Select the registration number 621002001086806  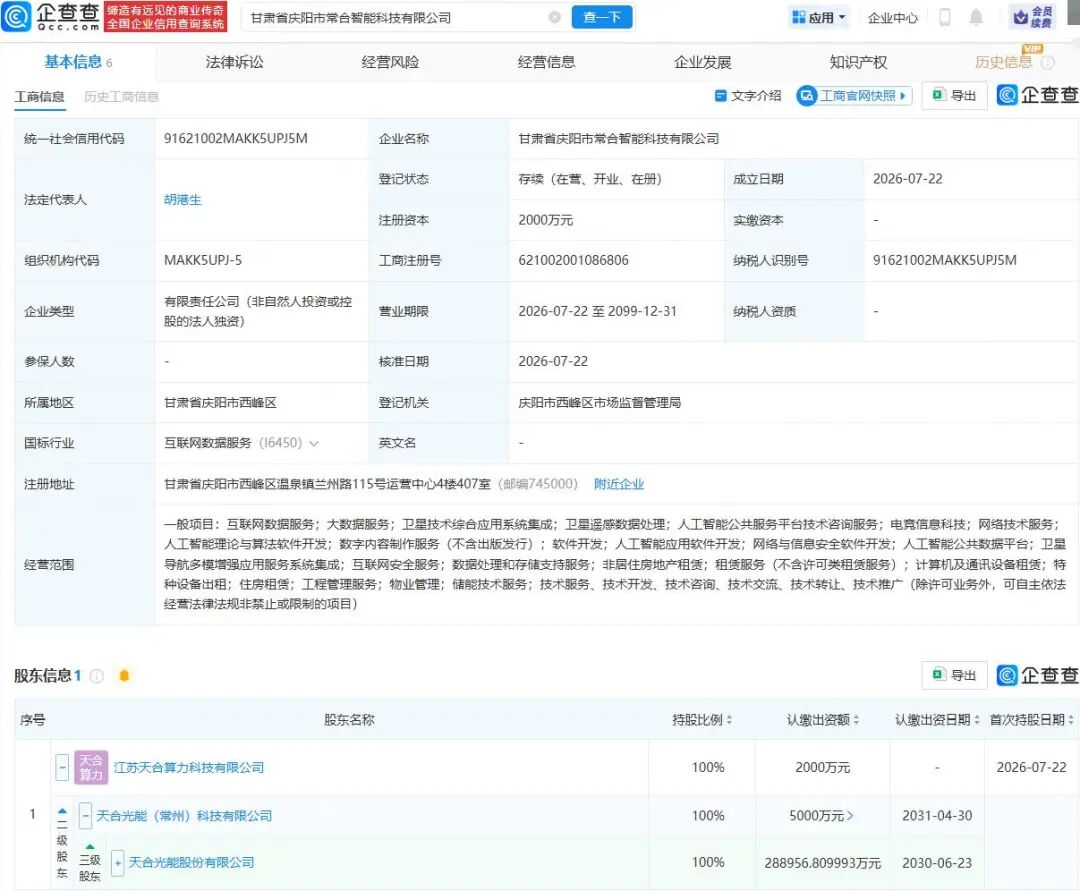pos(574,260)
